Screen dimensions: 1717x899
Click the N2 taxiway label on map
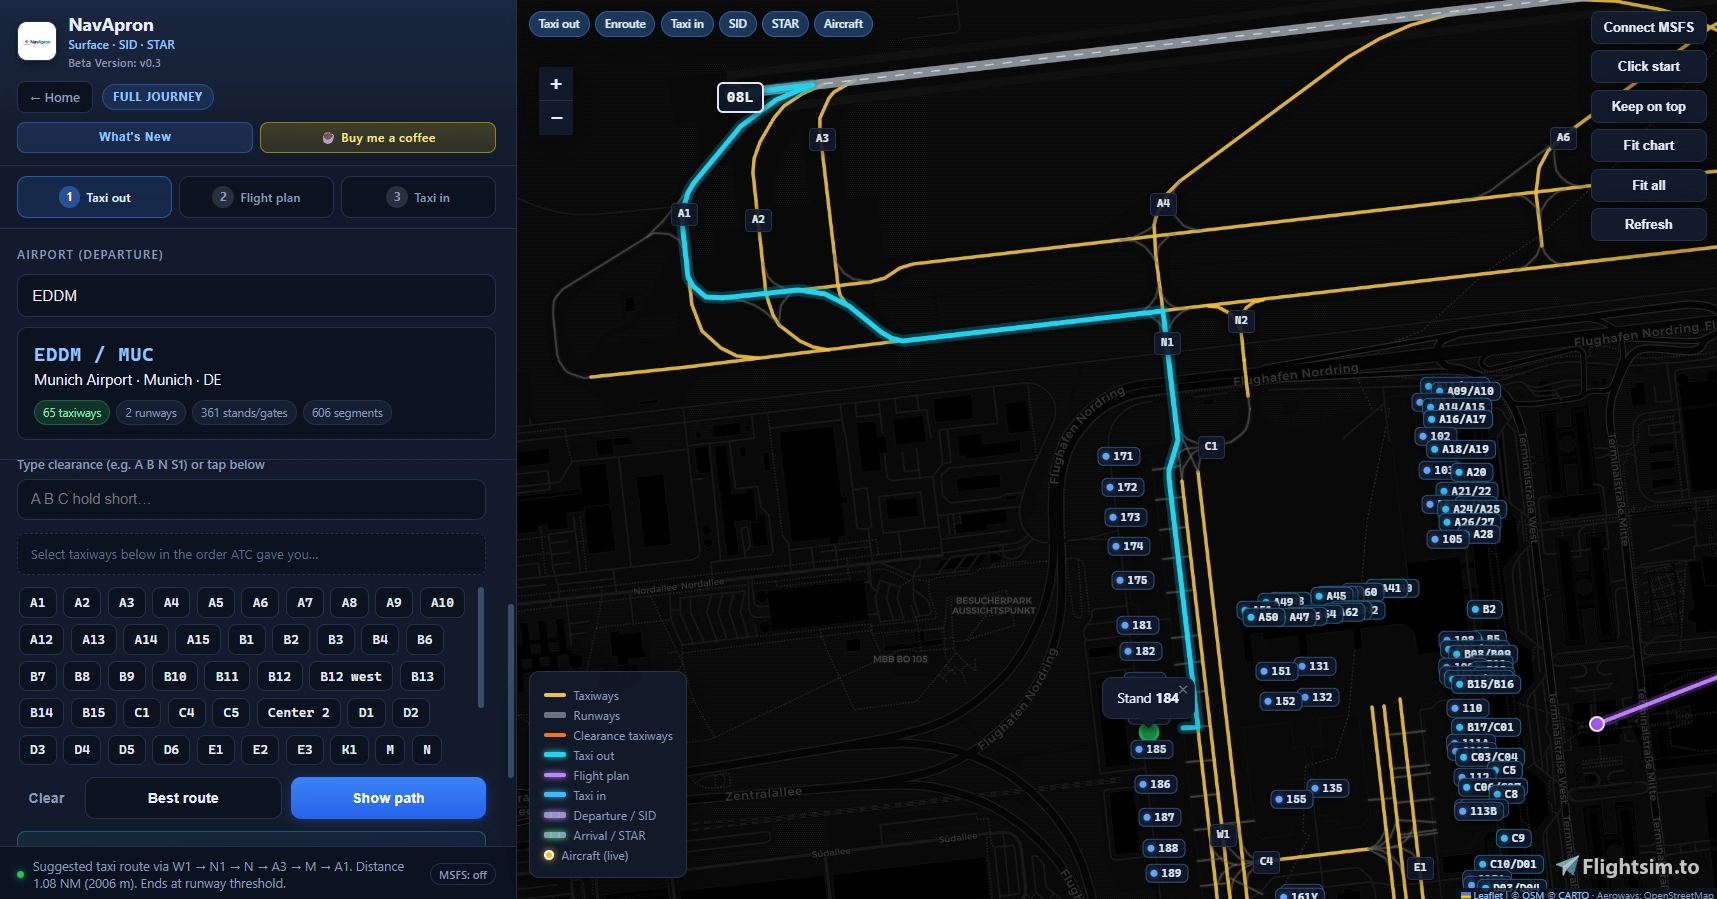coord(1241,320)
